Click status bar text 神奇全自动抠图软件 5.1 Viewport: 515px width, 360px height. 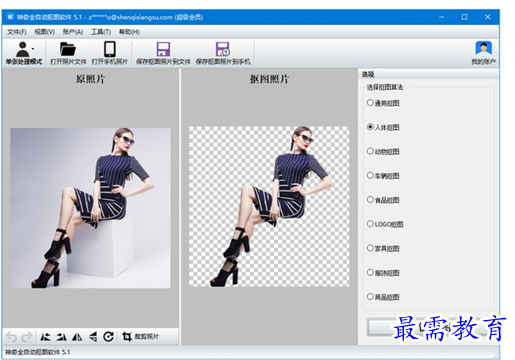coord(38,352)
